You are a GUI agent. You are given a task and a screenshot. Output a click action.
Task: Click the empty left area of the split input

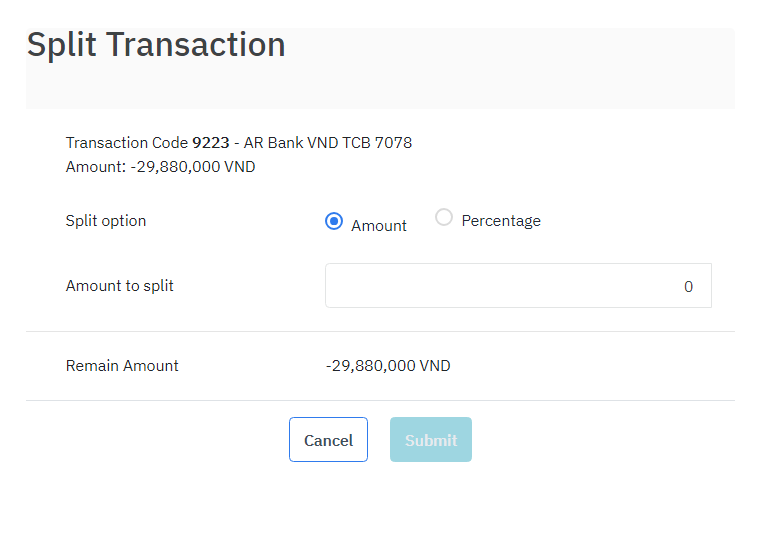pyautogui.click(x=400, y=286)
